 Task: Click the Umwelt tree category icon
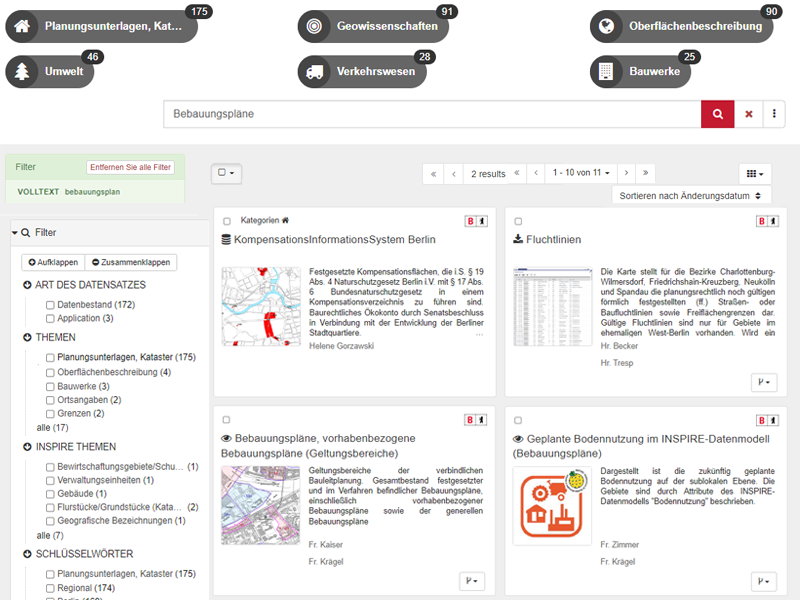22,72
